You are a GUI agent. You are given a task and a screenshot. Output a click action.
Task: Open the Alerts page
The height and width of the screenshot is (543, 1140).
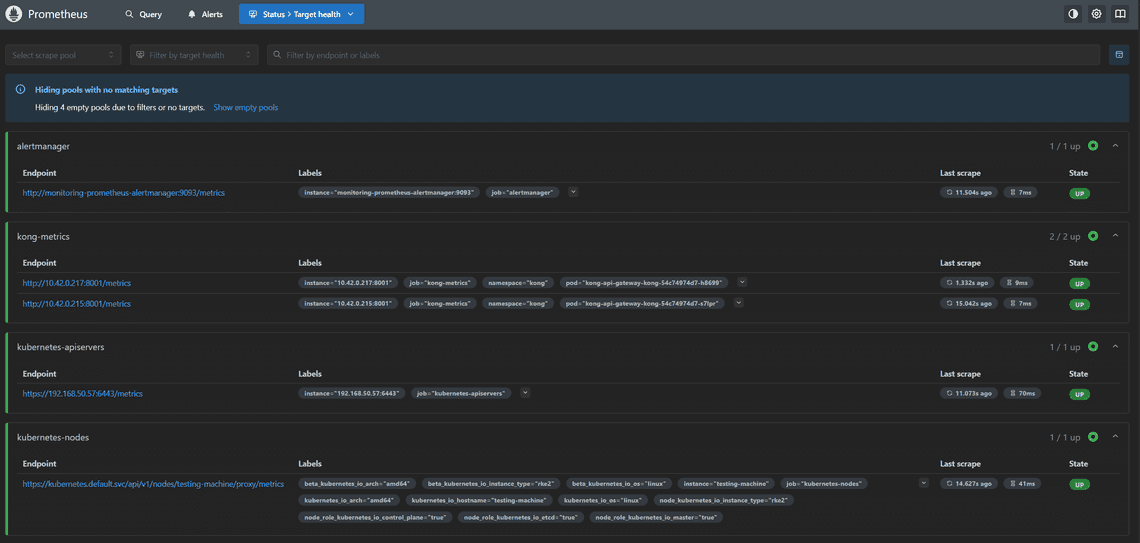[x=205, y=15]
